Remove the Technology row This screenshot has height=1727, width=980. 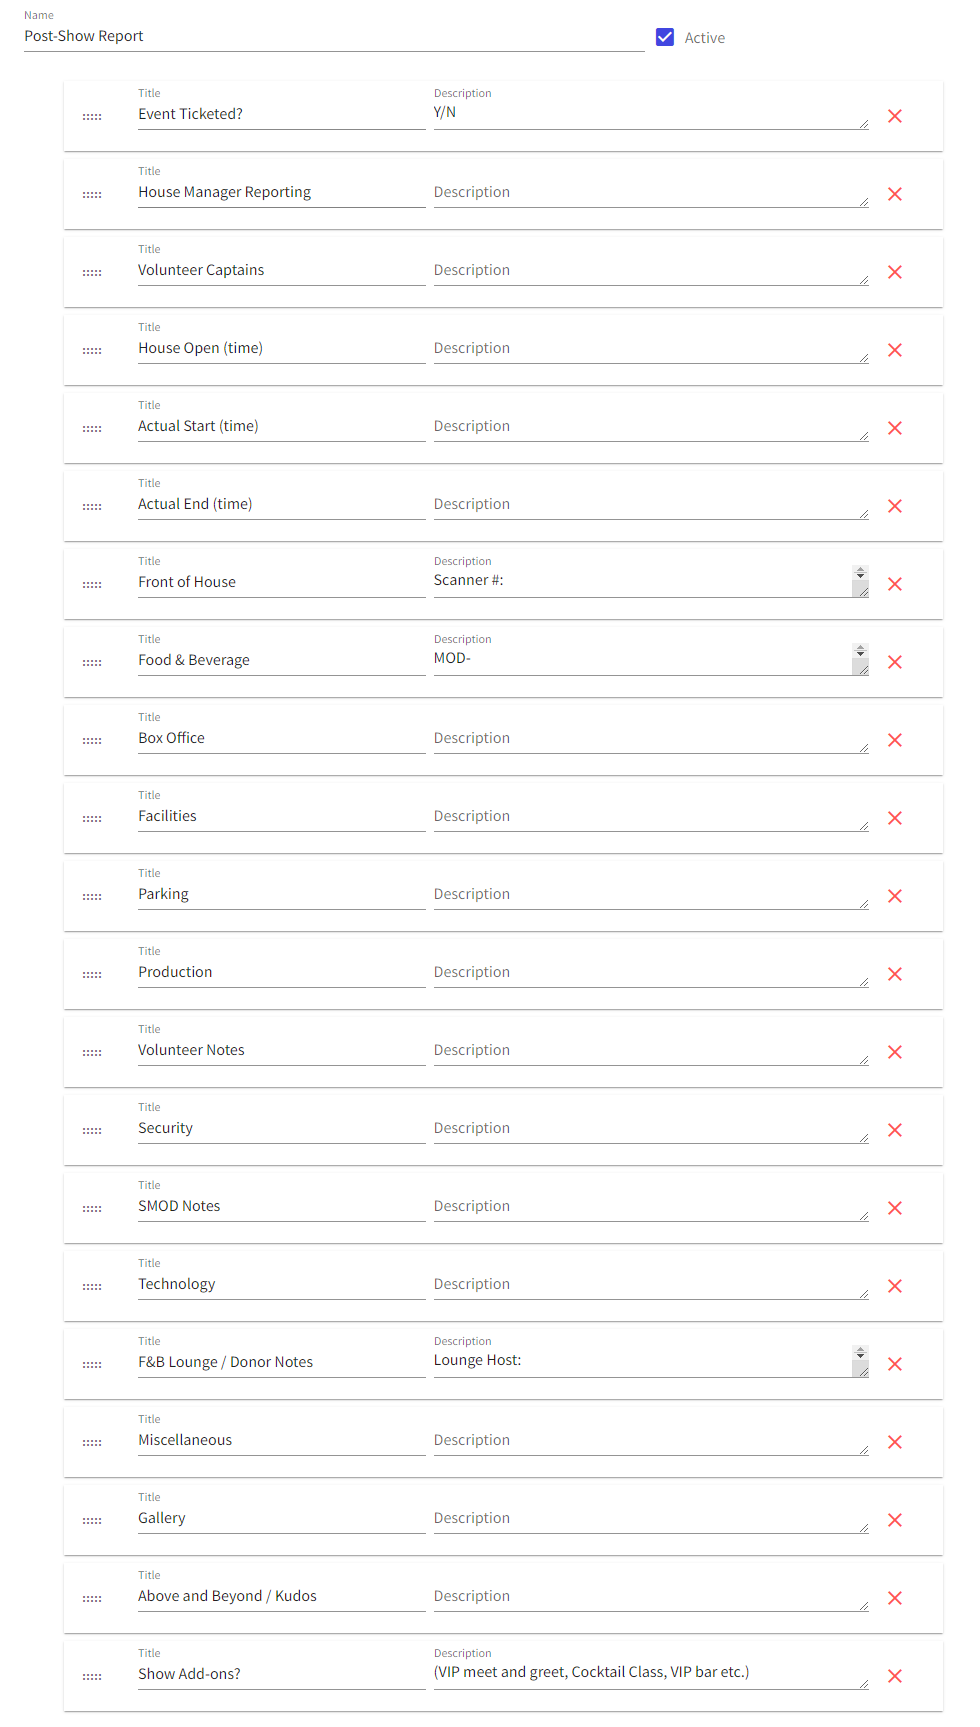(x=895, y=1286)
